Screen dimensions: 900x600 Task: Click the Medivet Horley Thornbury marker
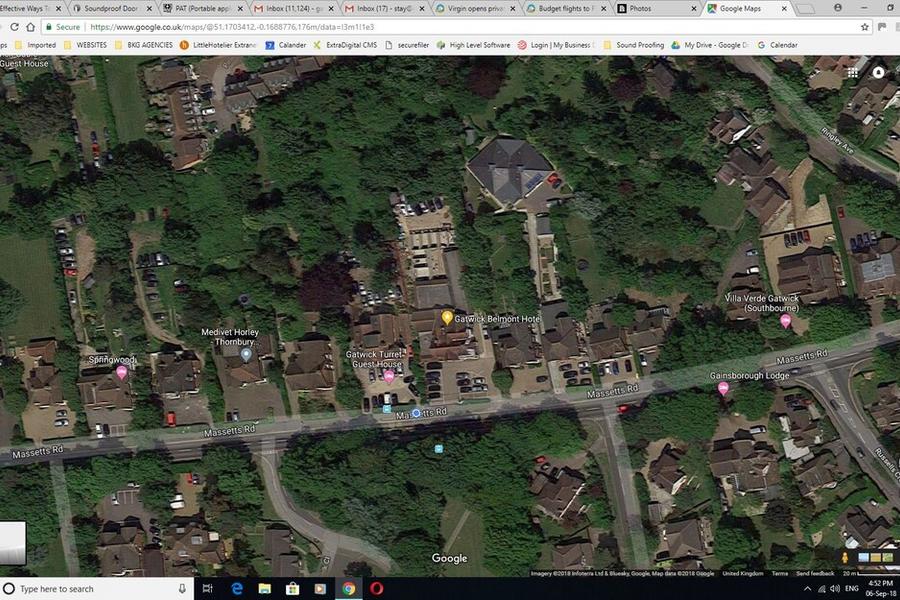[x=246, y=354]
